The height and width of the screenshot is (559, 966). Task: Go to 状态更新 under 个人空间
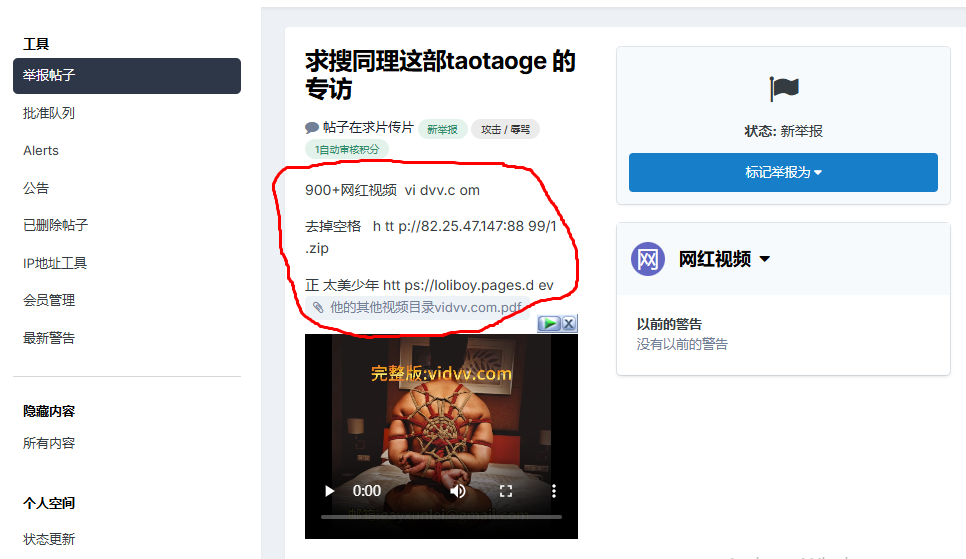[49, 539]
